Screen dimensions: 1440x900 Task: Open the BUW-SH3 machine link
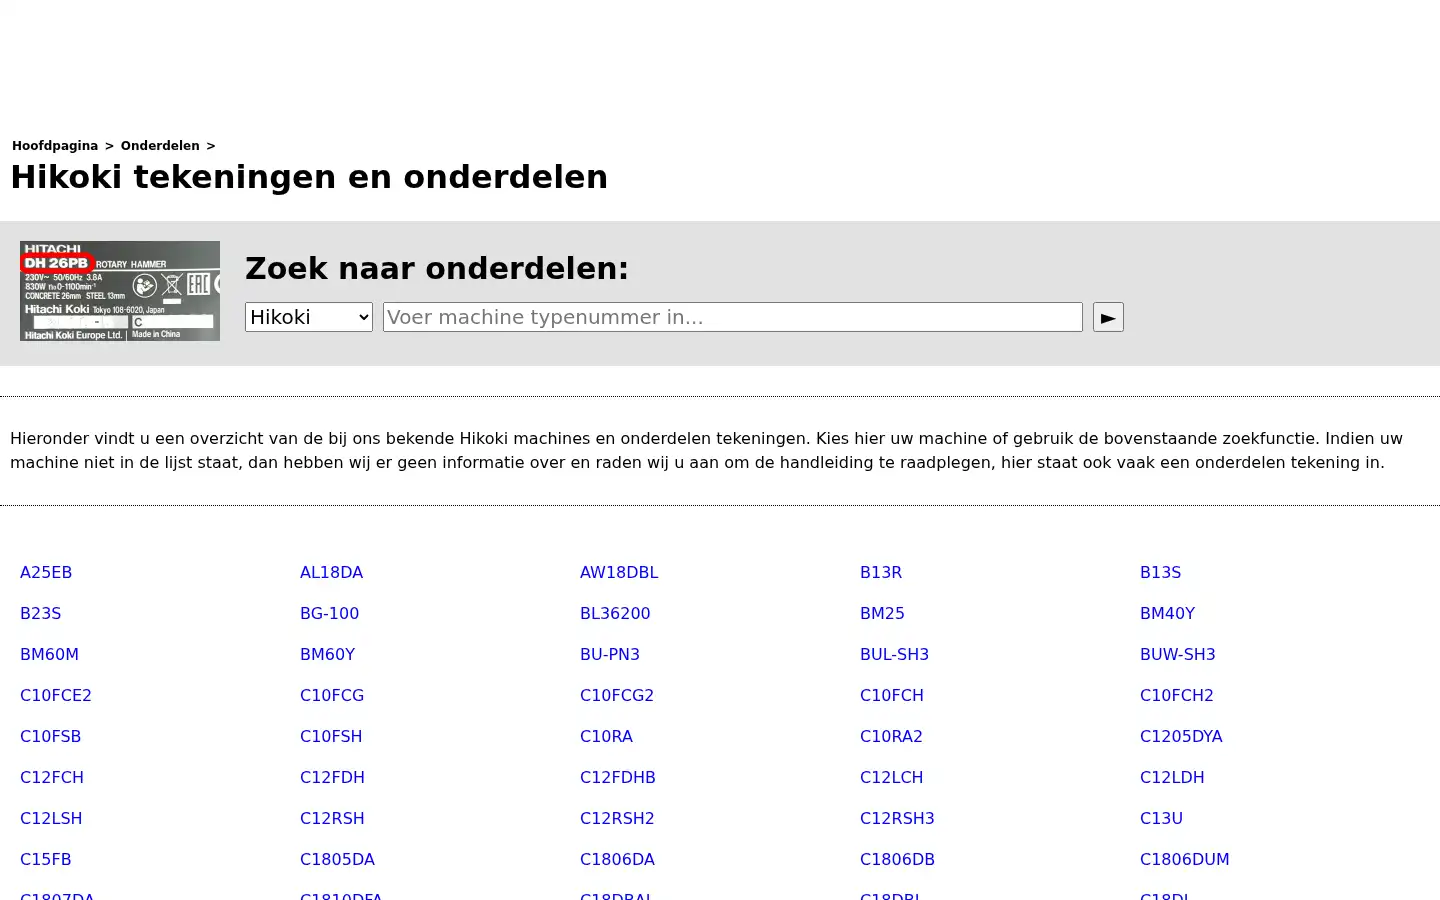coord(1177,655)
